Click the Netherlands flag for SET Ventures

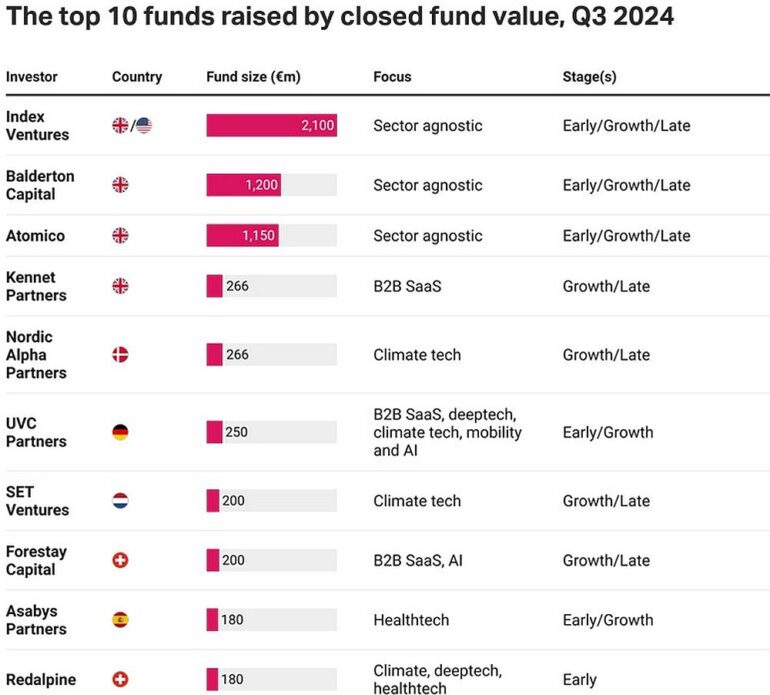click(x=120, y=501)
